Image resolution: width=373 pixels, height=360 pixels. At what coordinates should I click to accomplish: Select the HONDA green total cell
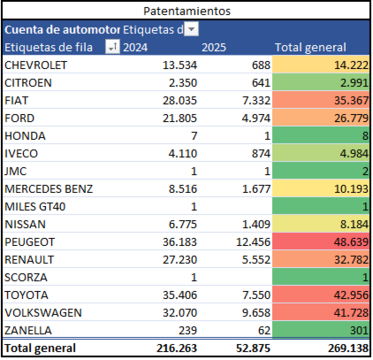[321, 136]
